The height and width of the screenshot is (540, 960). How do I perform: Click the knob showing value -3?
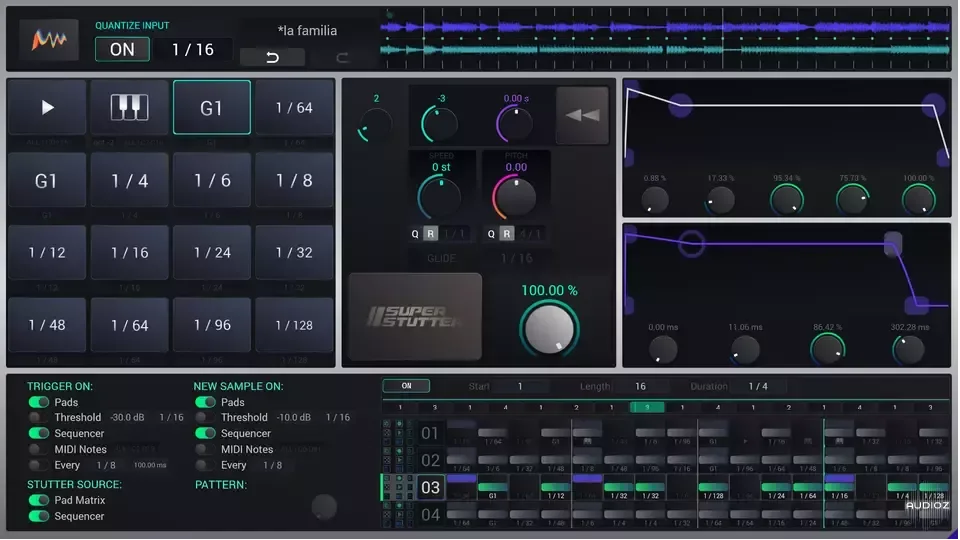(x=439, y=123)
